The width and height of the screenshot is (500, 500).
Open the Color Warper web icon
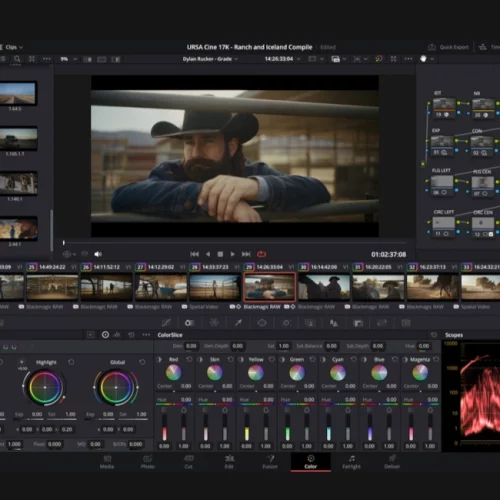214,323
